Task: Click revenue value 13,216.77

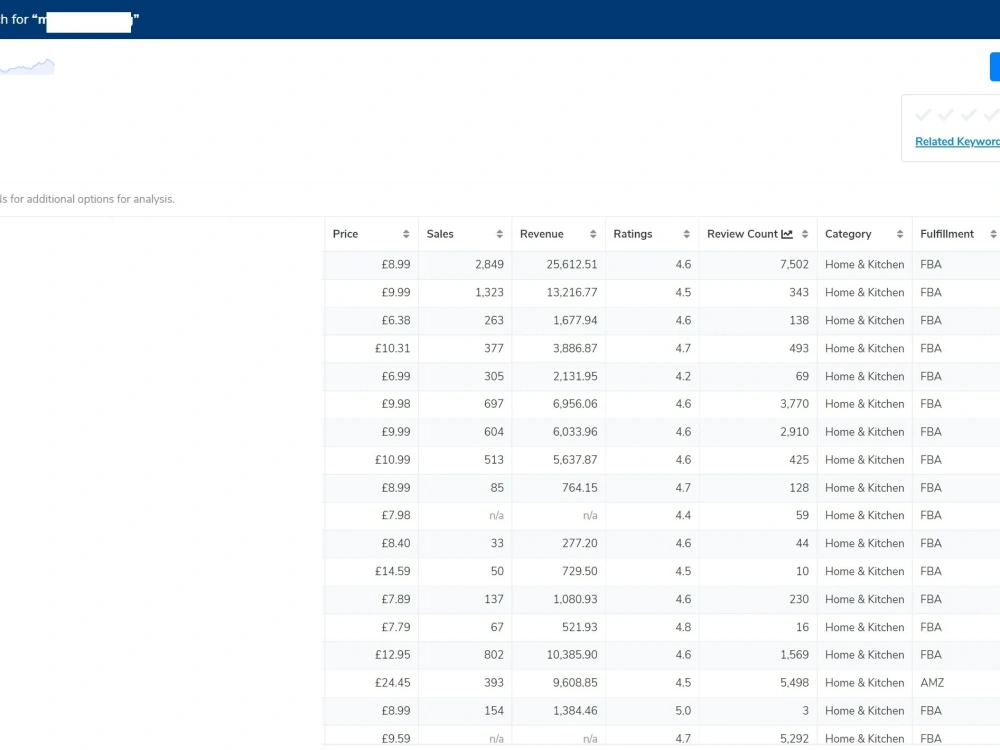Action: [x=571, y=293]
